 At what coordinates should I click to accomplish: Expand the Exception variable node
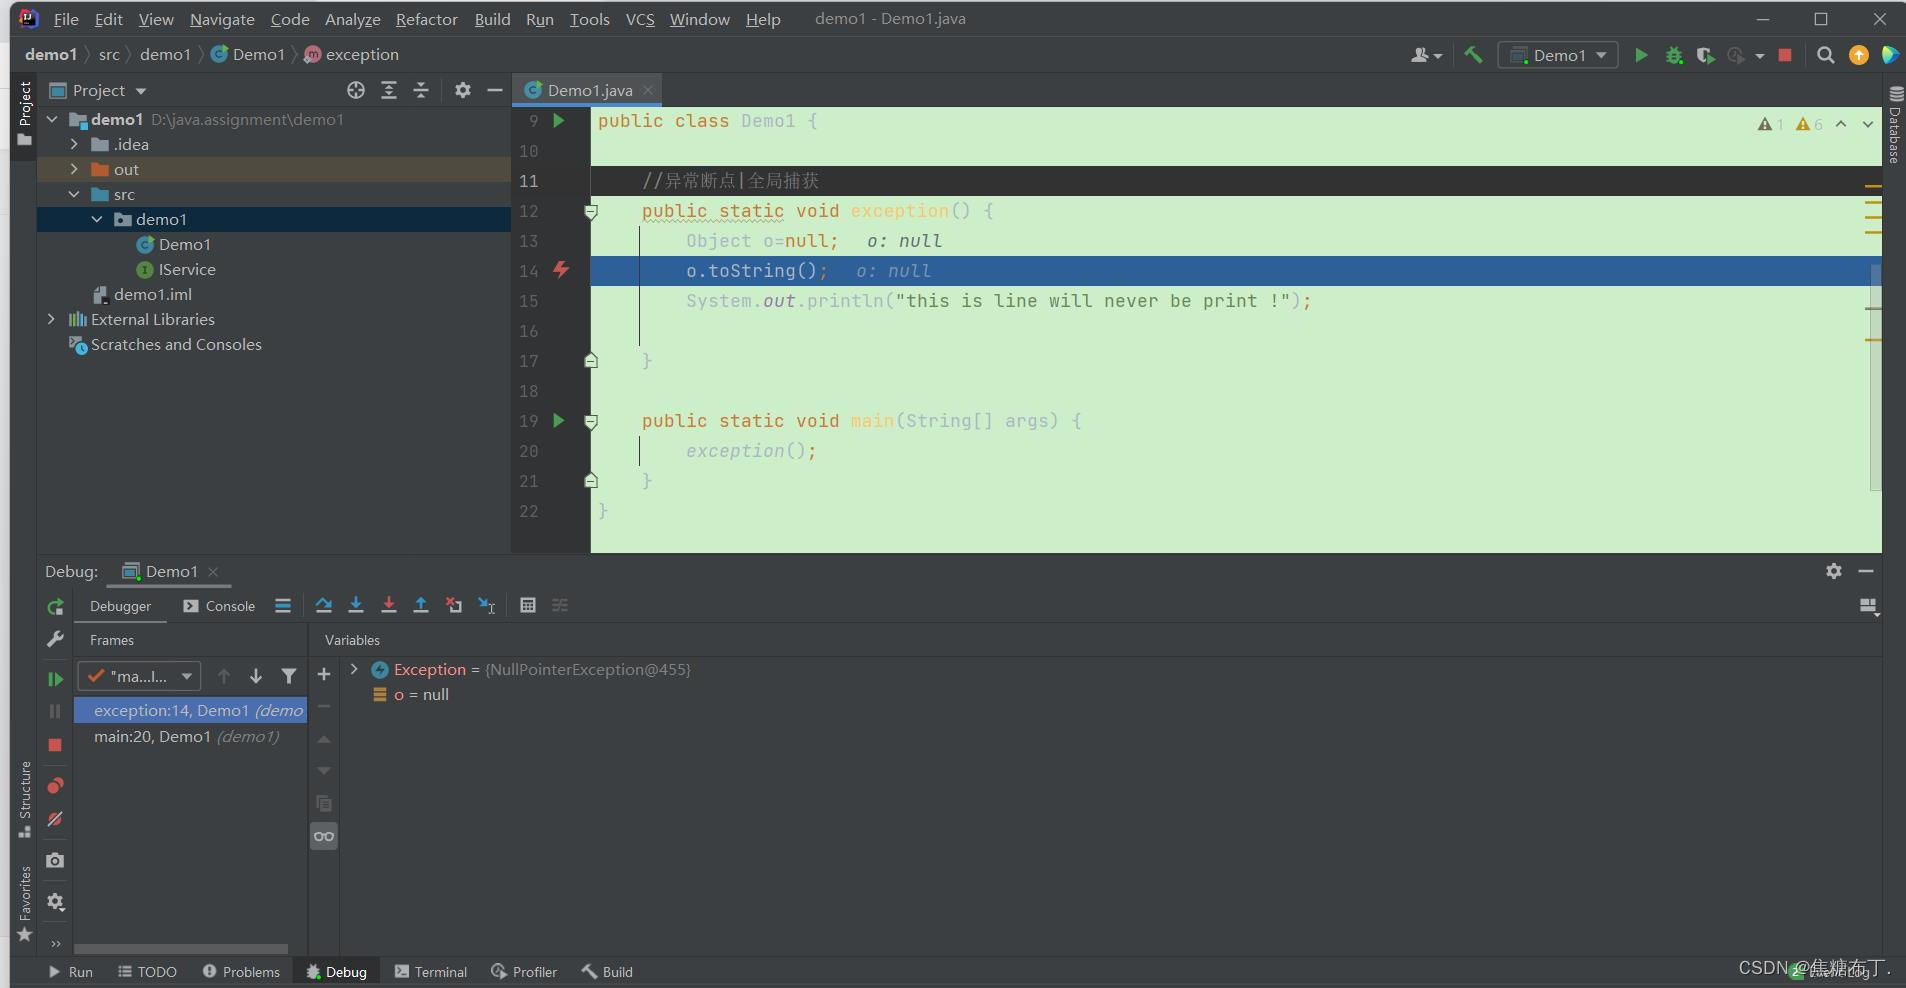pos(354,669)
